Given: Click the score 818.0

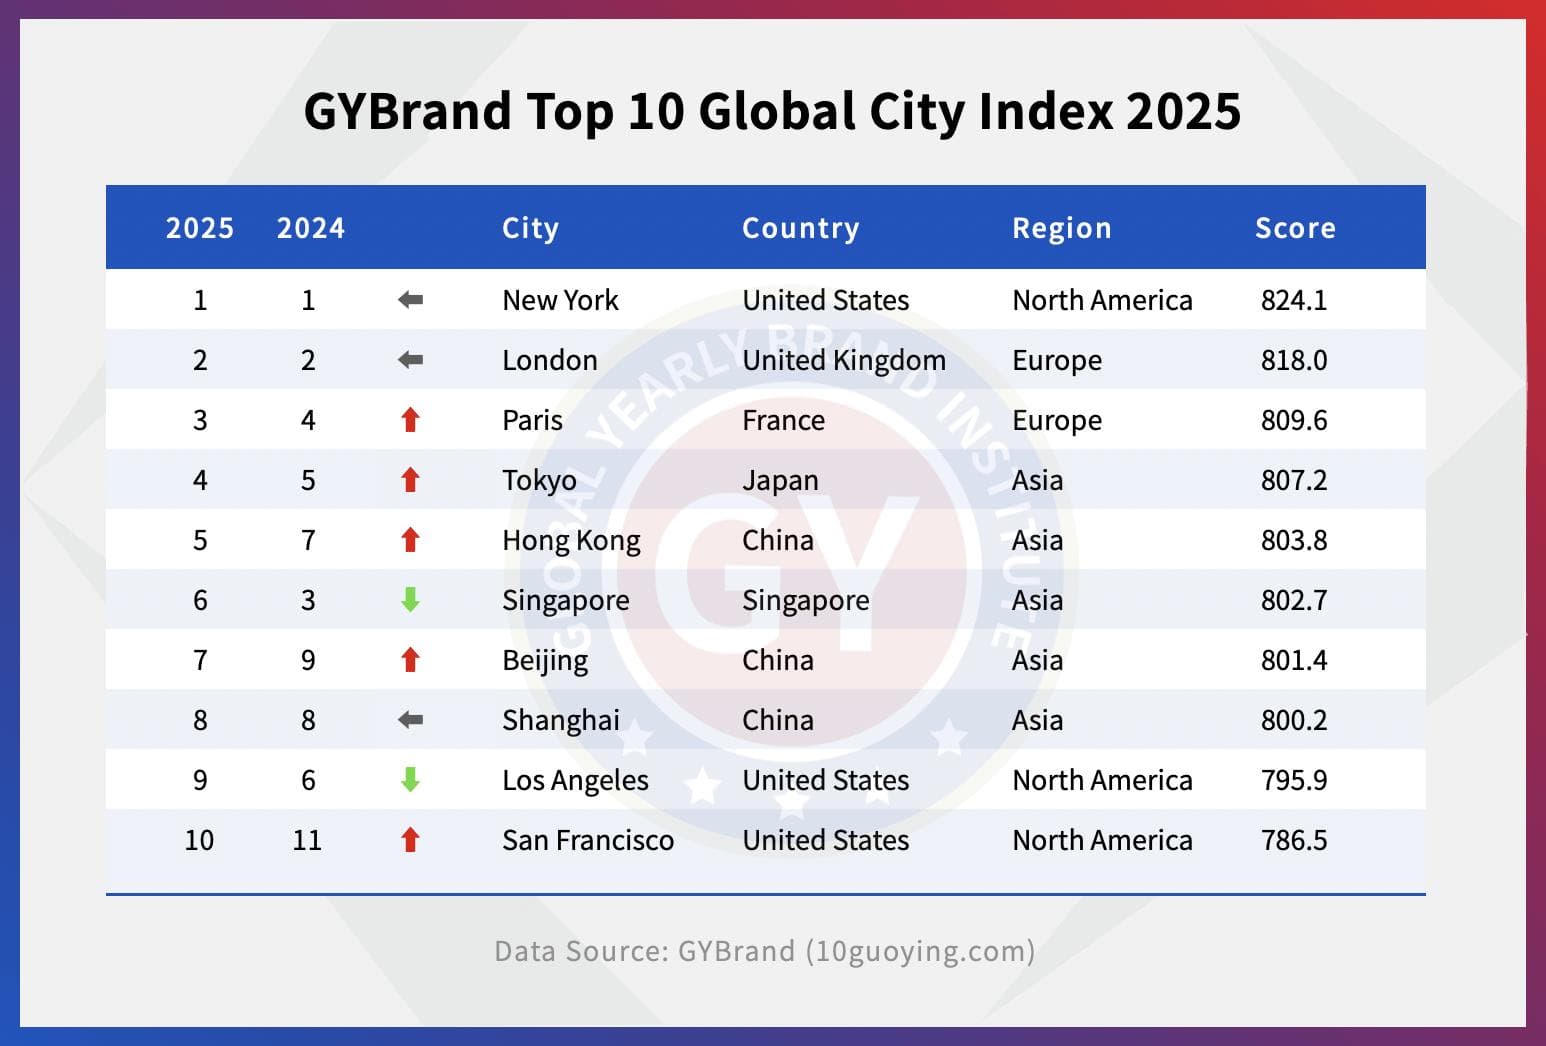Looking at the screenshot, I should click(1294, 360).
